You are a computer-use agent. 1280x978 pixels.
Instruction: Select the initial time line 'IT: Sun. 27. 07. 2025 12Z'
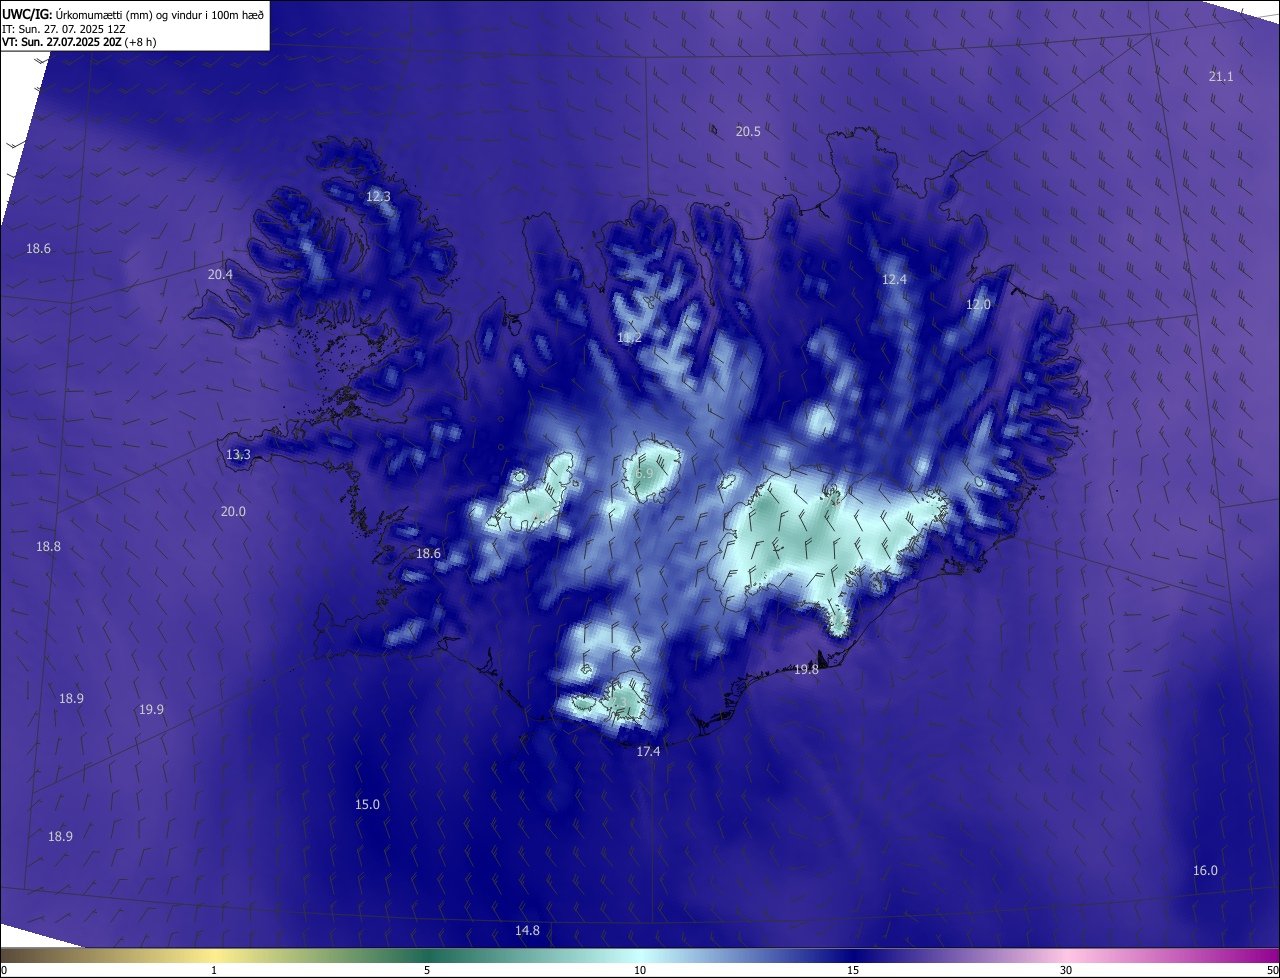63,29
